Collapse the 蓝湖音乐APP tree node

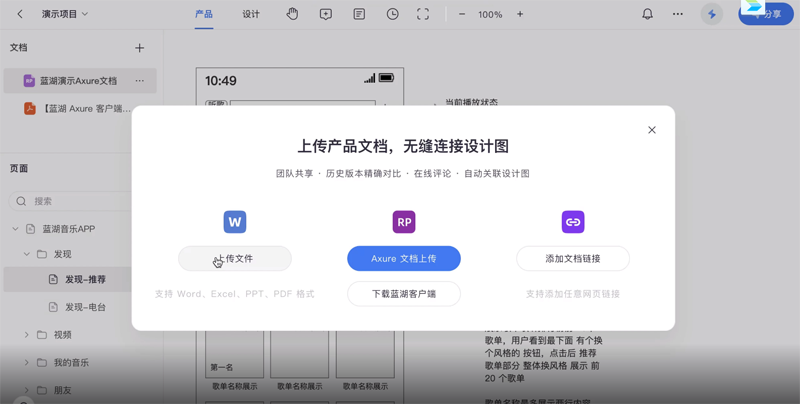(x=15, y=229)
